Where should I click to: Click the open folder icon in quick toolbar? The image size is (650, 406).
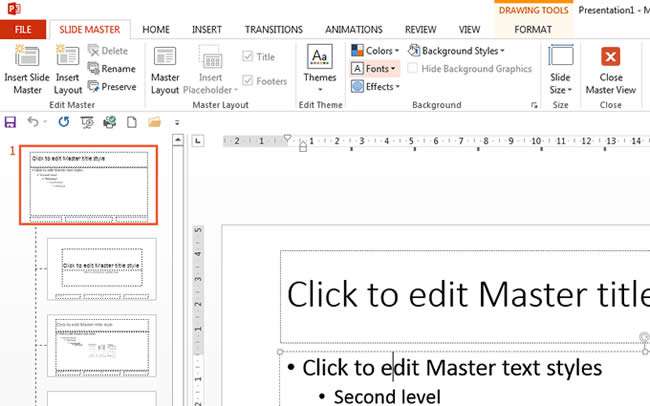click(x=154, y=122)
